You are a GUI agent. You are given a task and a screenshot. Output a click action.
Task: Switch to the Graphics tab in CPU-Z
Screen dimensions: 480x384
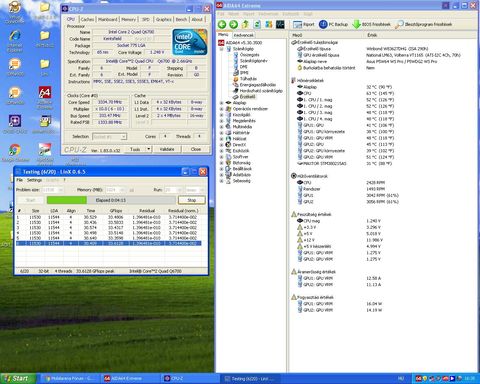point(164,20)
